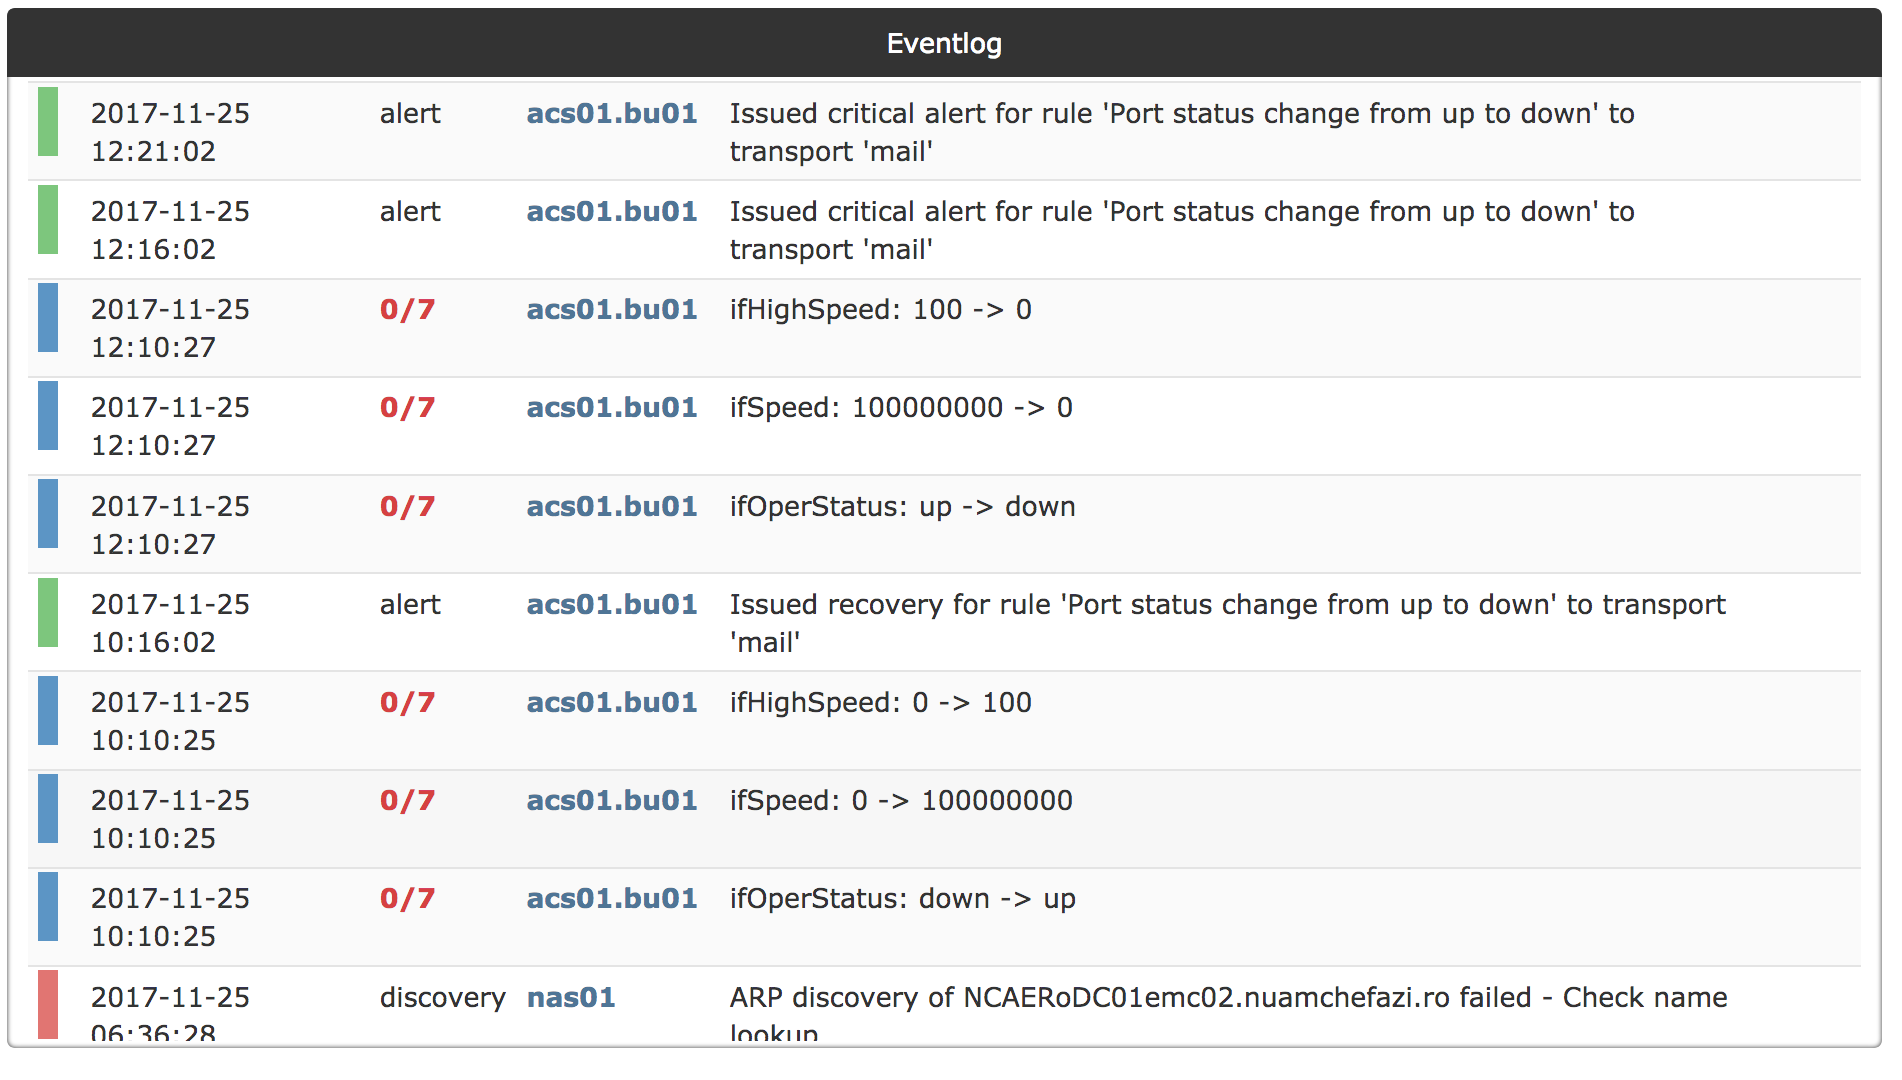The width and height of the screenshot is (1902, 1080).
Task: Click port 0/7 link beside ifOperStatus: down -> up
Action: (407, 899)
